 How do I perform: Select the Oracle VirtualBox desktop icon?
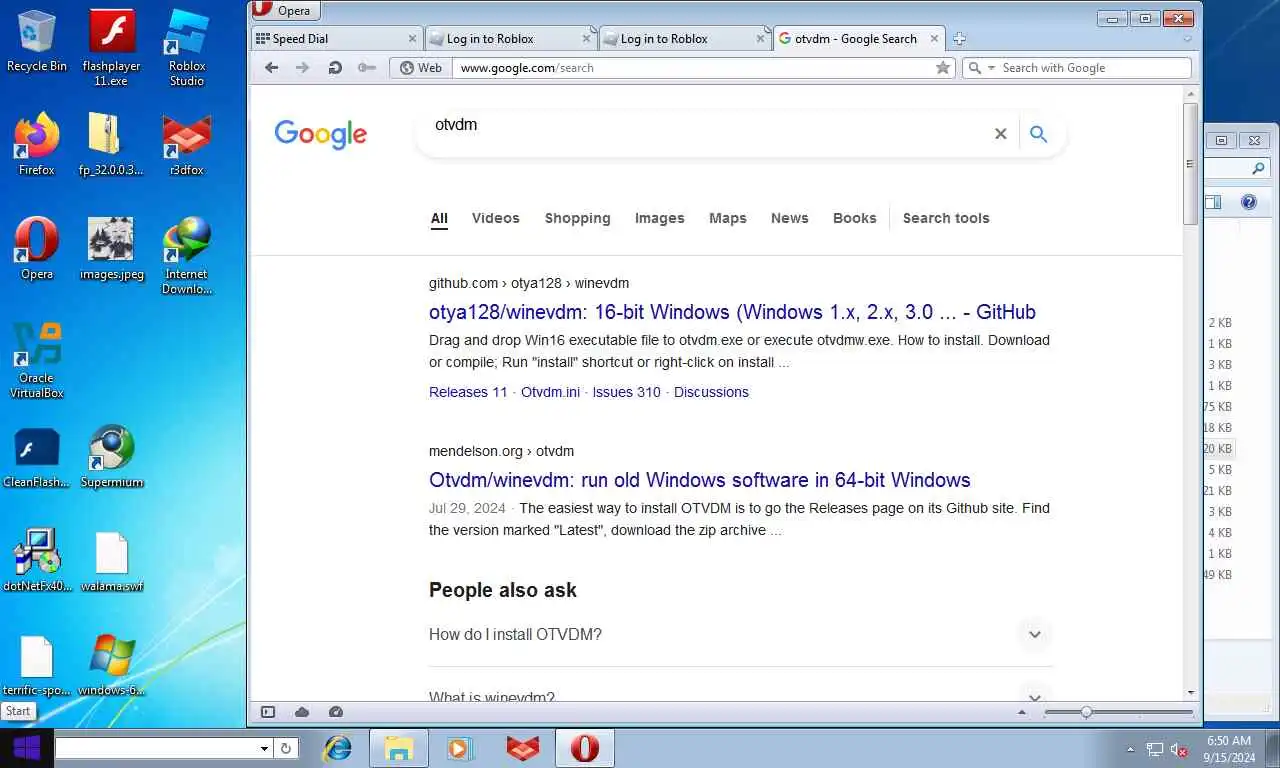coord(37,360)
